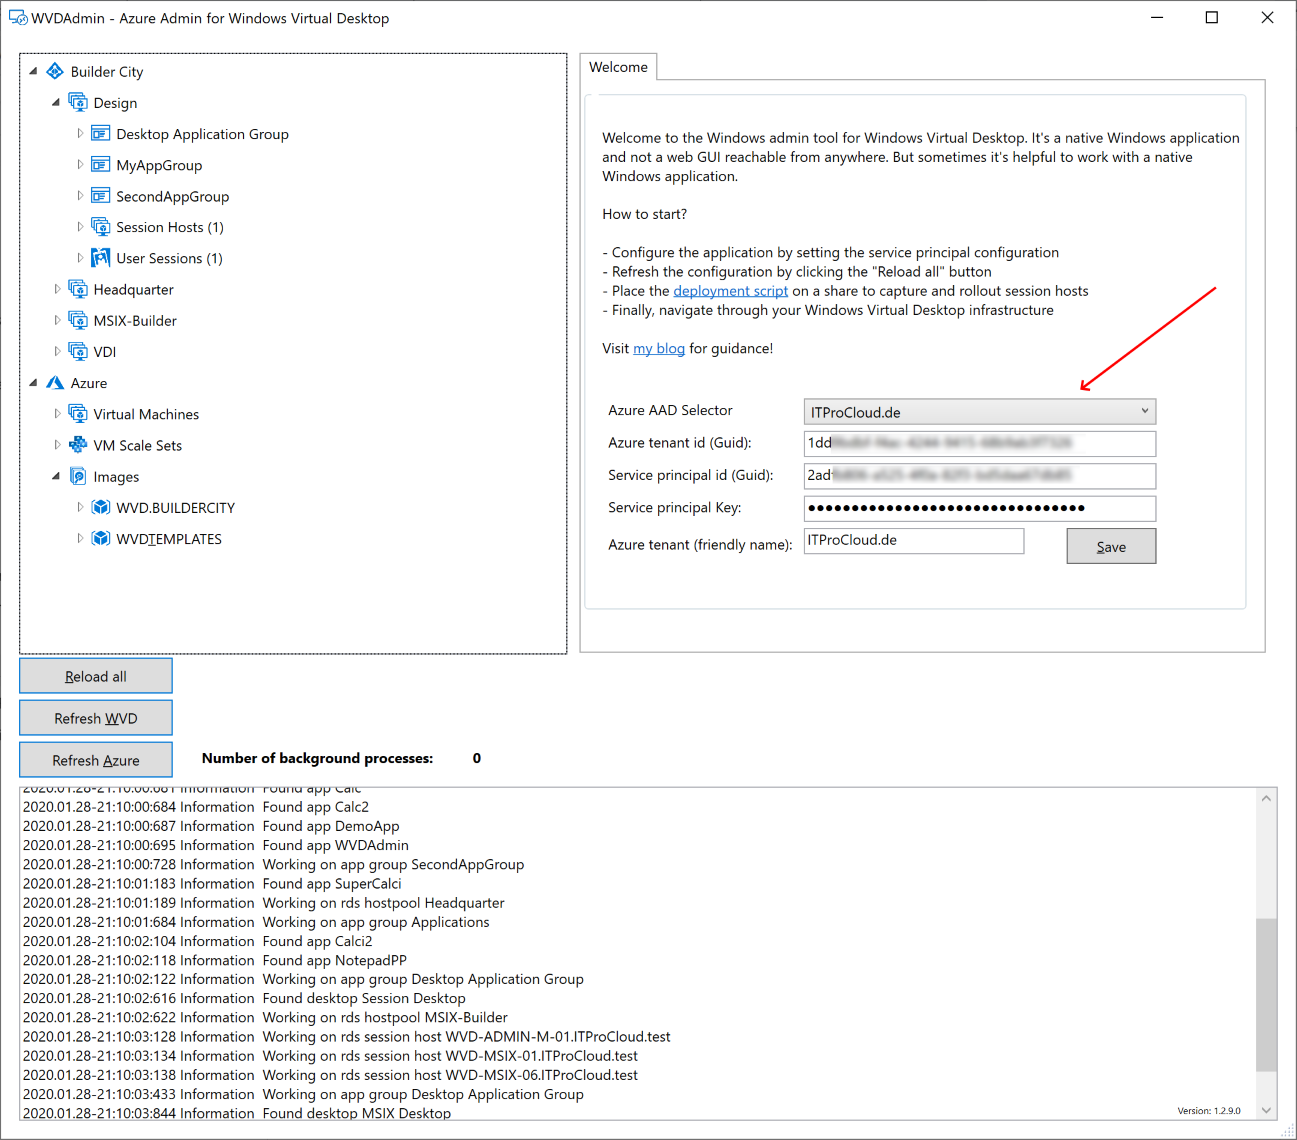Expand the SecondAppGroup node

pyautogui.click(x=80, y=196)
